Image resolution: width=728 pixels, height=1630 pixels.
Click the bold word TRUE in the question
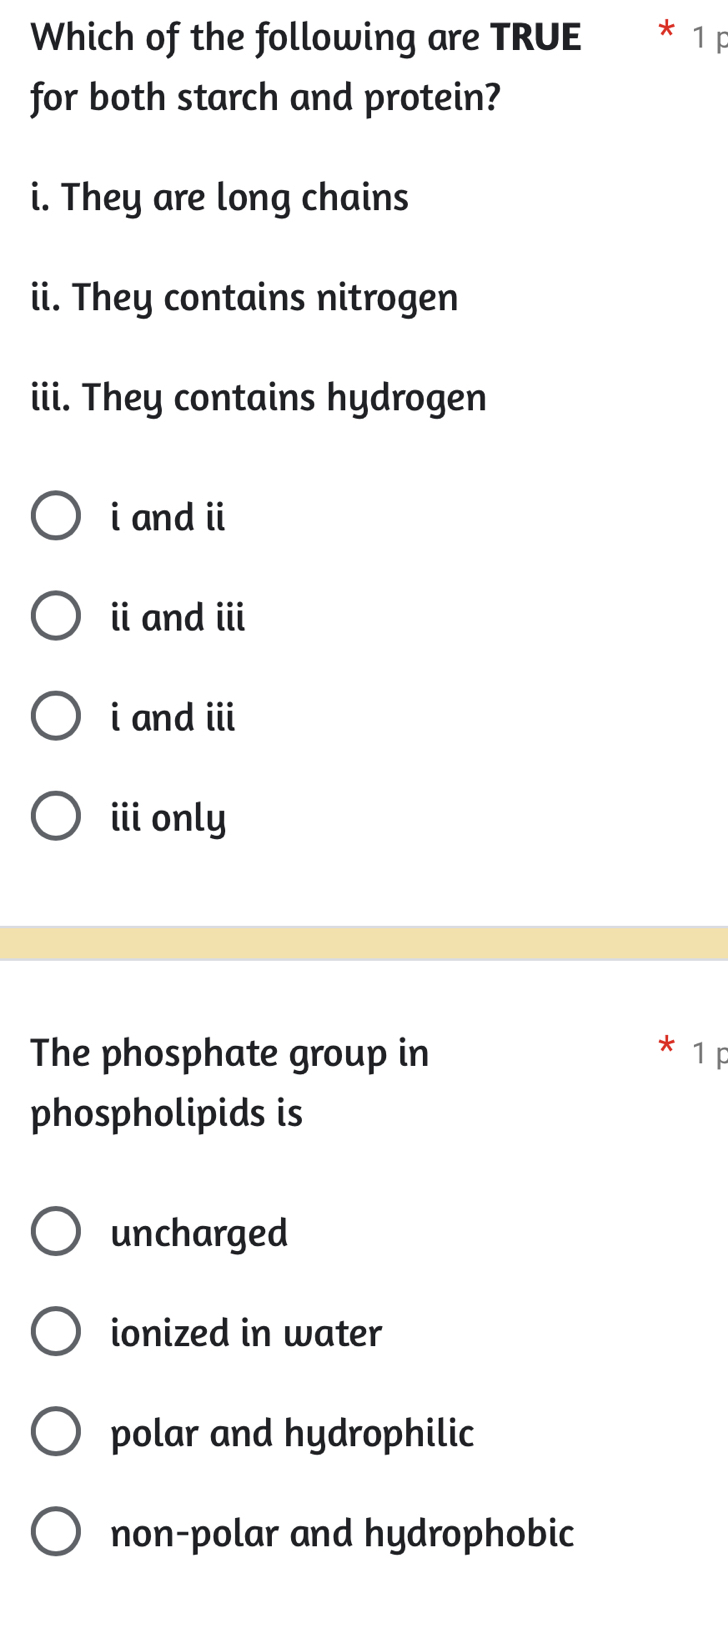click(539, 36)
